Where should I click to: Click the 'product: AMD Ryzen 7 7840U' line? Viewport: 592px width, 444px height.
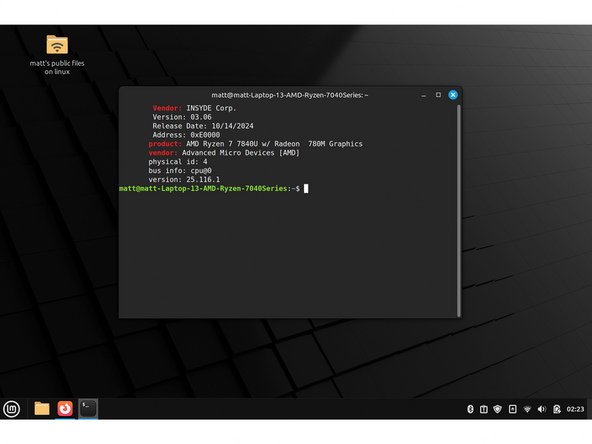pyautogui.click(x=256, y=144)
